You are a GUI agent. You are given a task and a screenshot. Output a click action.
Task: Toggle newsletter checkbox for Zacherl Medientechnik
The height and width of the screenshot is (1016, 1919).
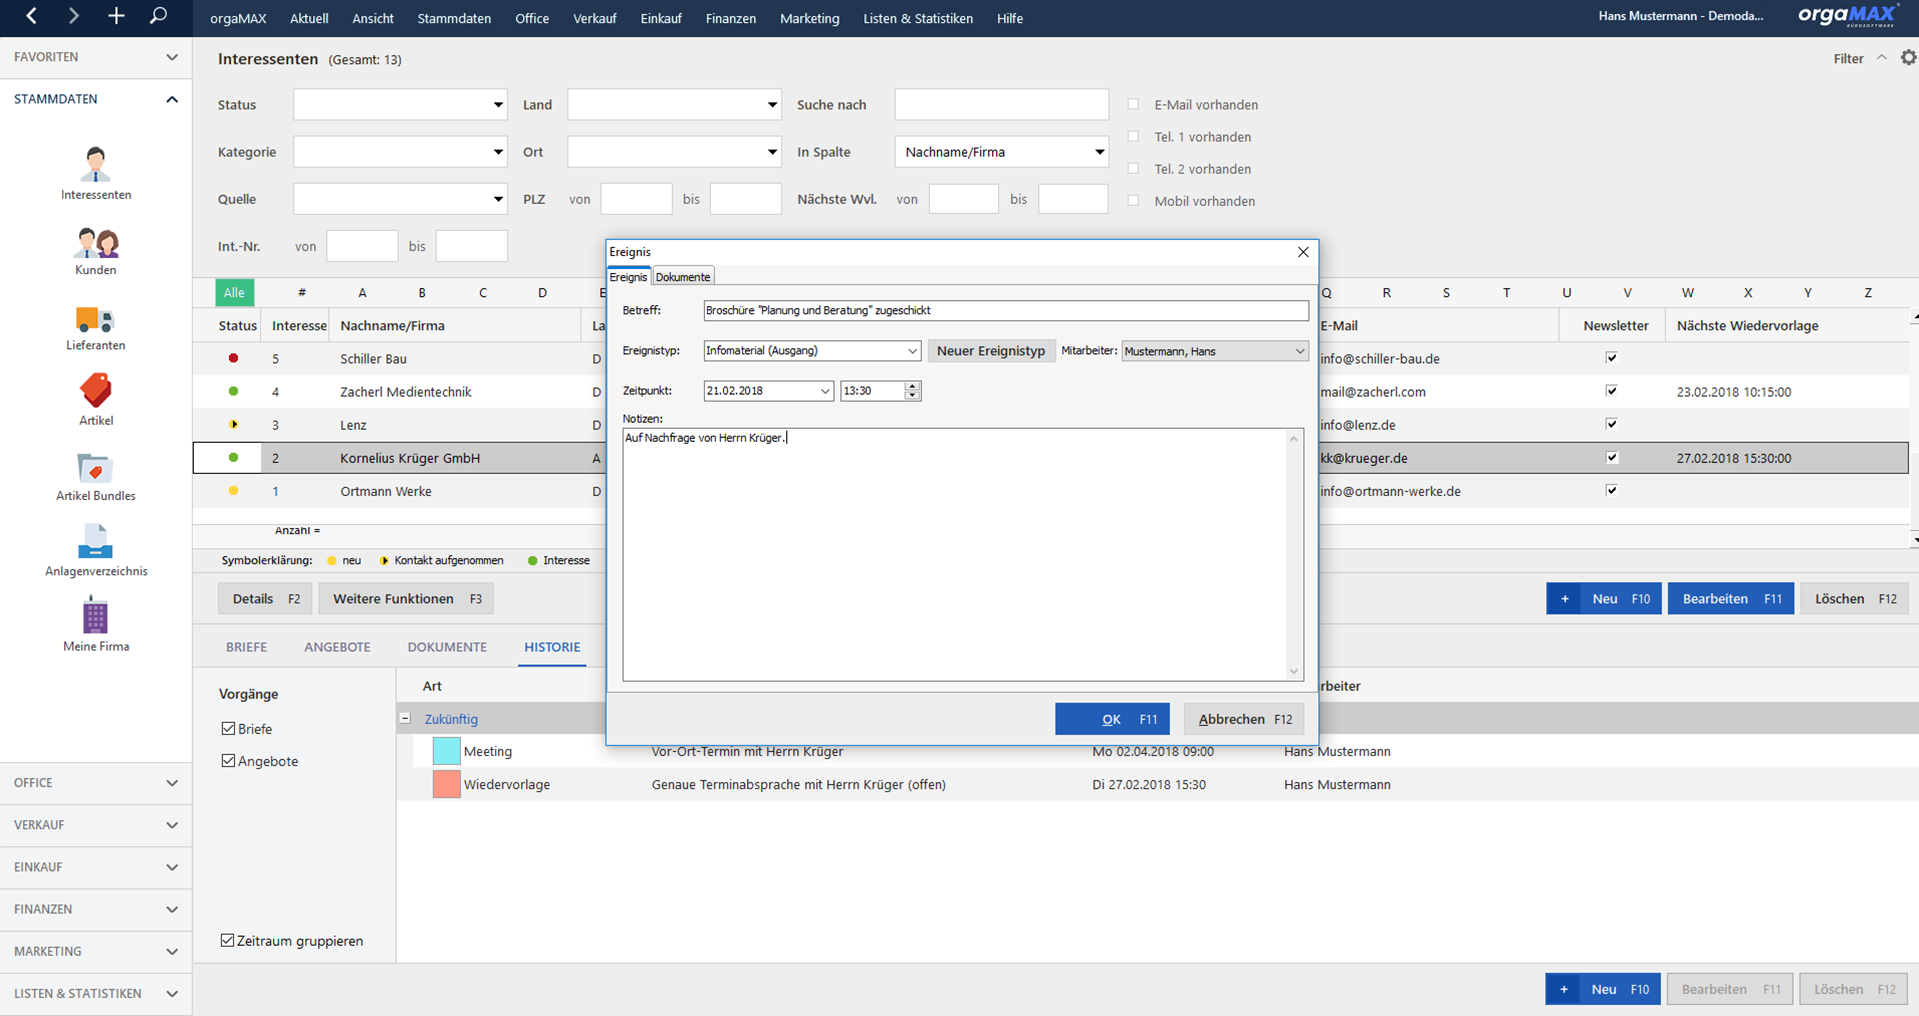click(1611, 390)
